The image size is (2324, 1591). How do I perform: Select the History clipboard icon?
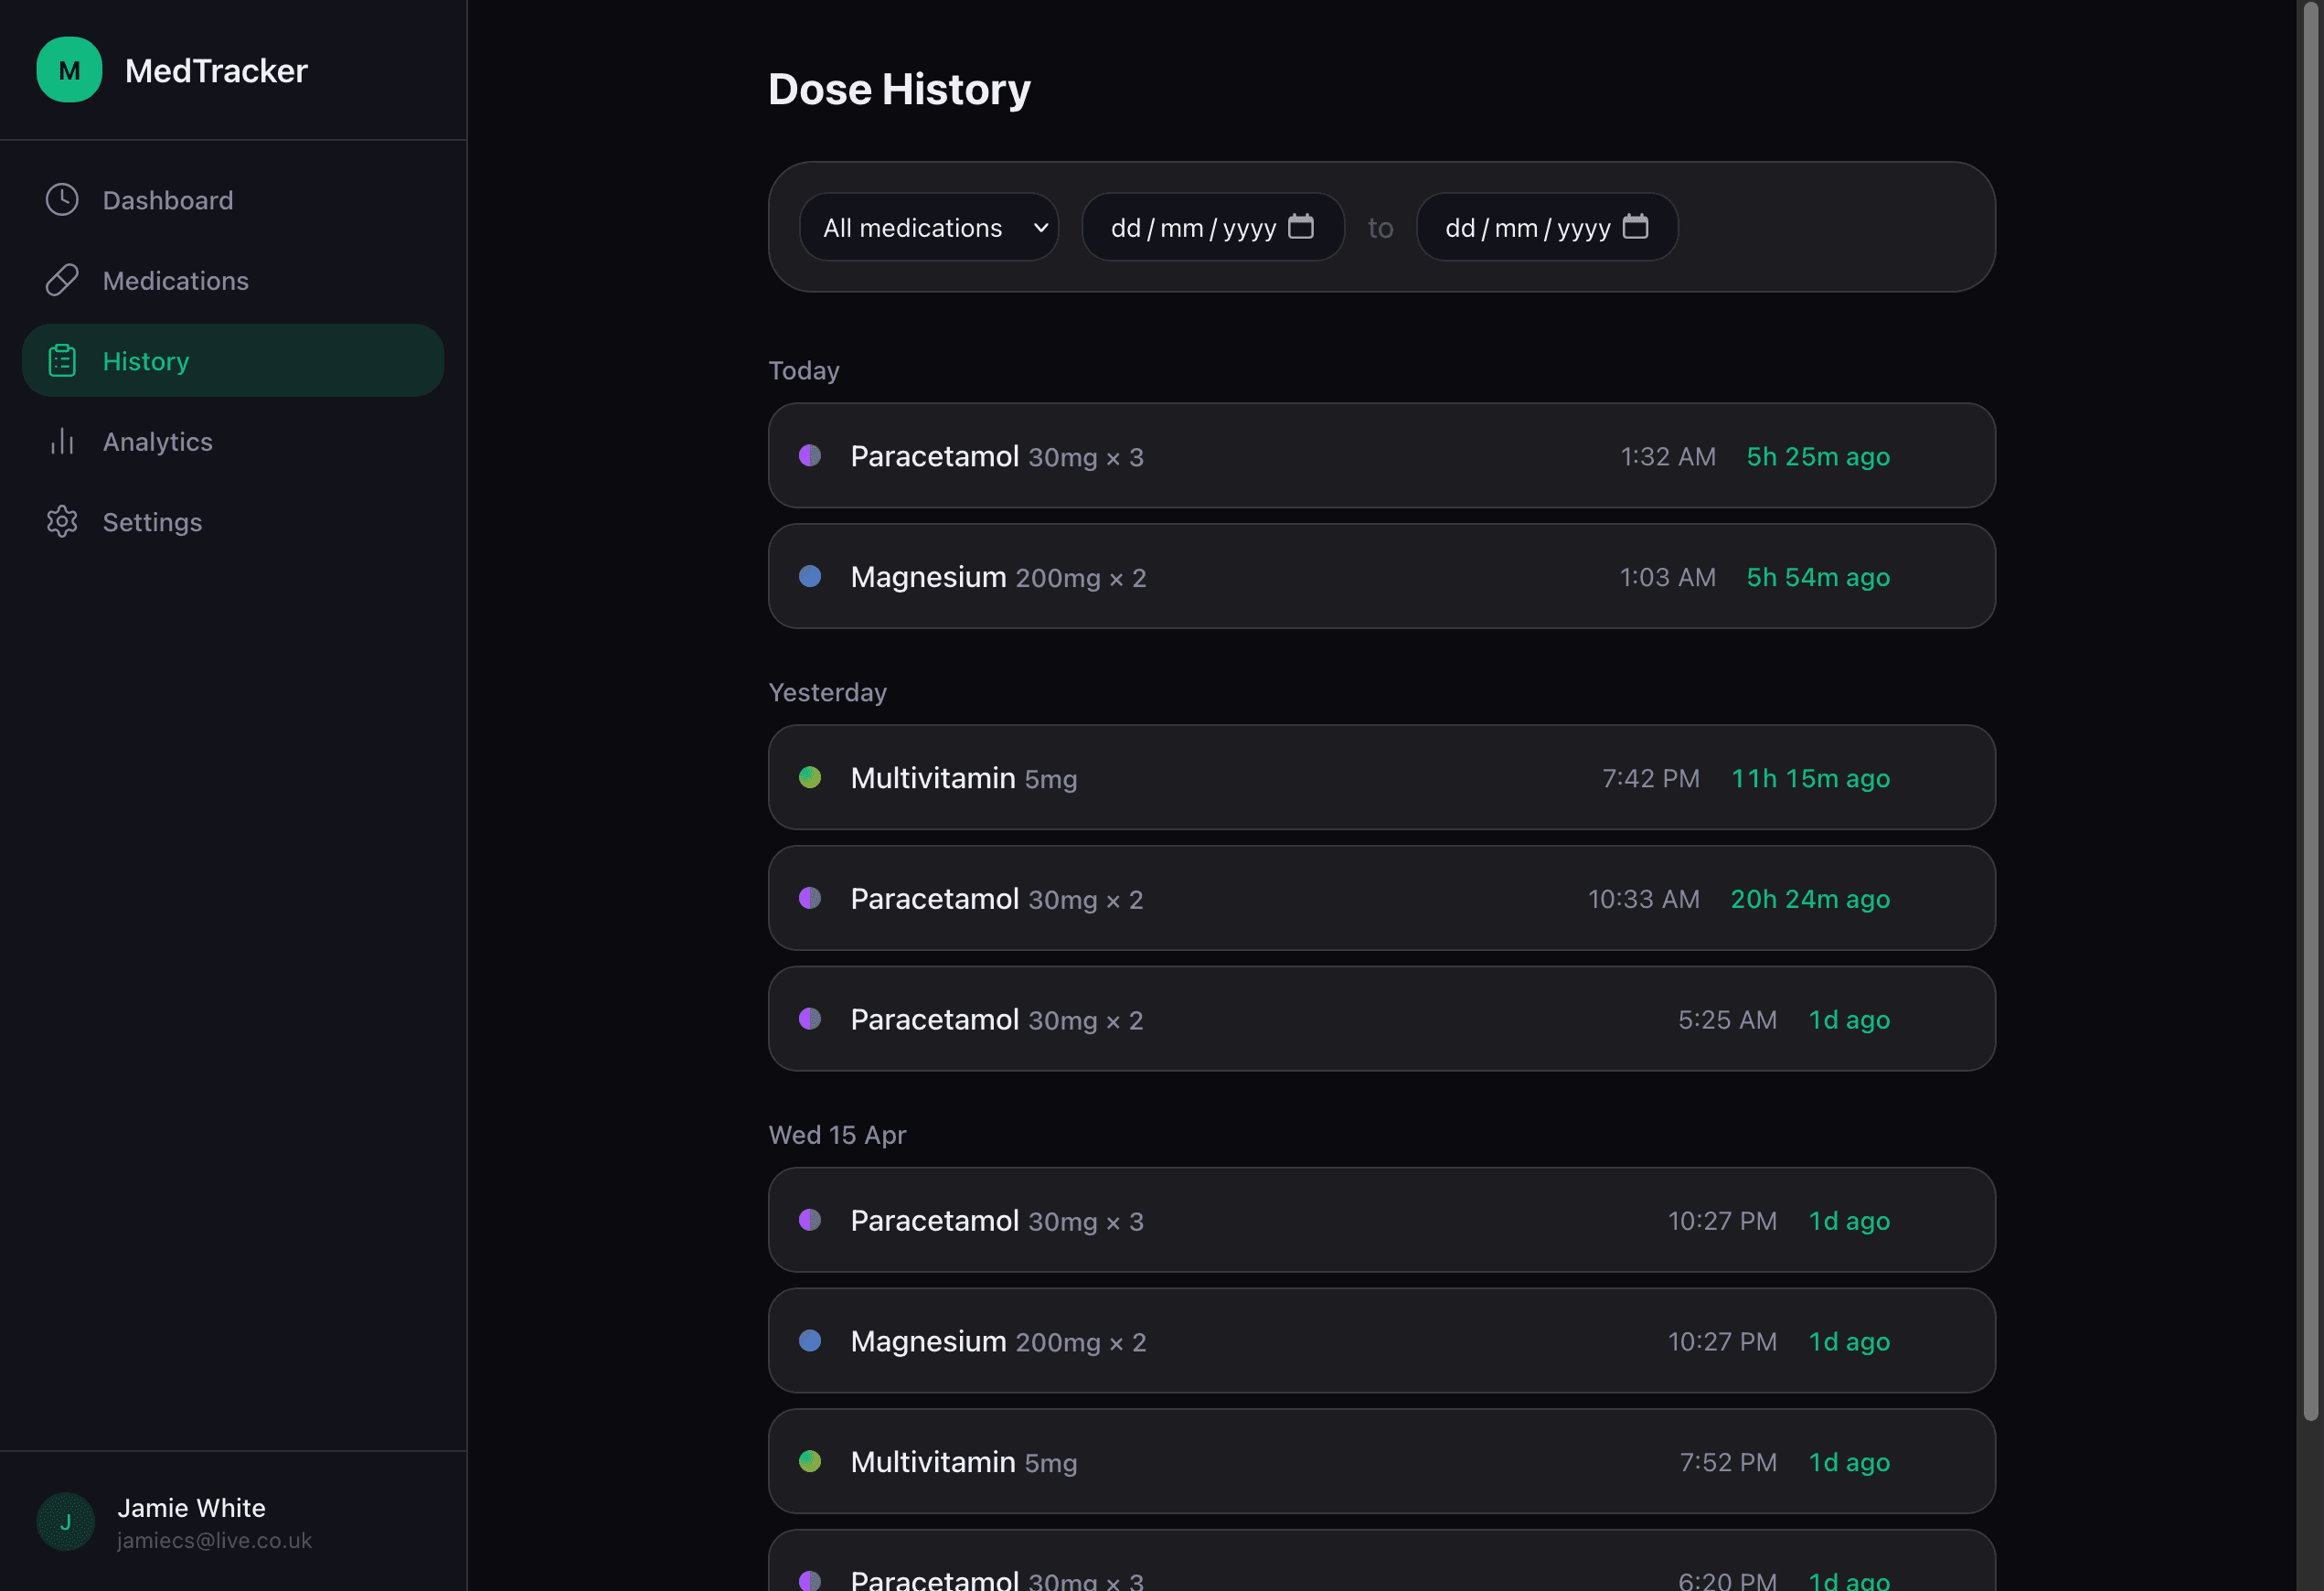coord(61,360)
